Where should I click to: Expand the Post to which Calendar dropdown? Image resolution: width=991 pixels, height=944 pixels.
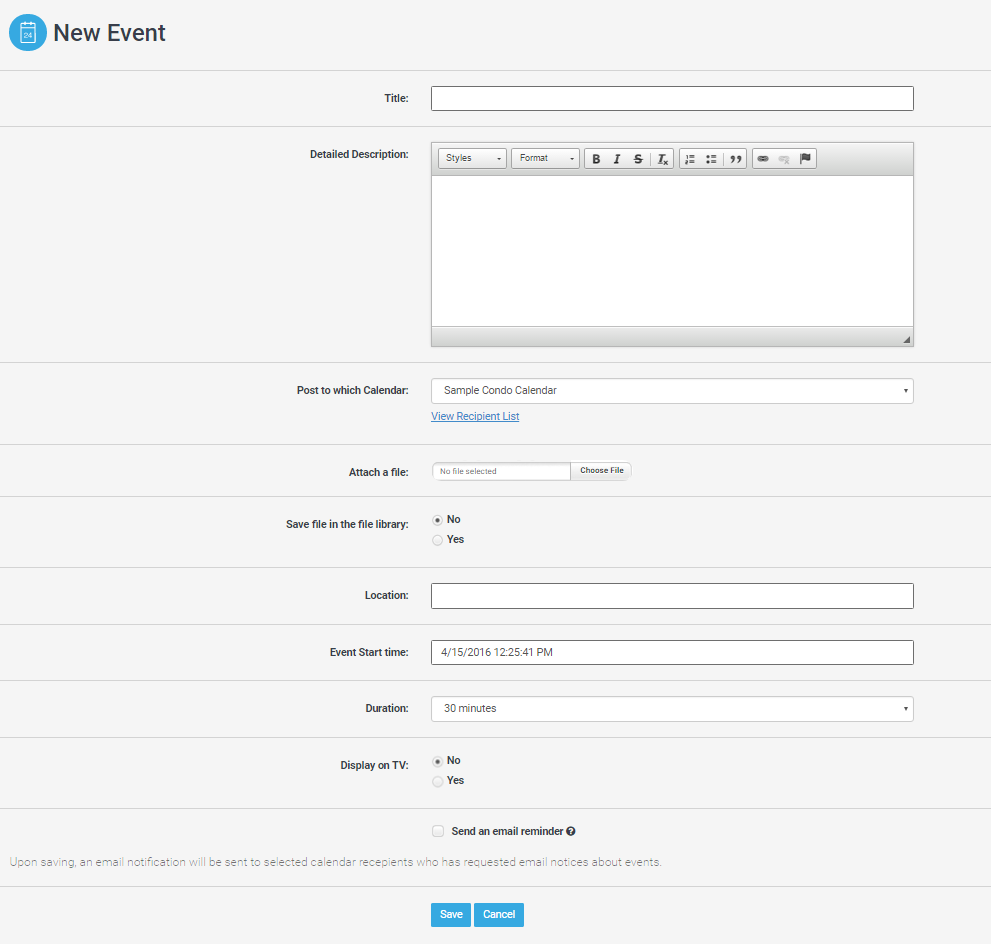pyautogui.click(x=672, y=391)
